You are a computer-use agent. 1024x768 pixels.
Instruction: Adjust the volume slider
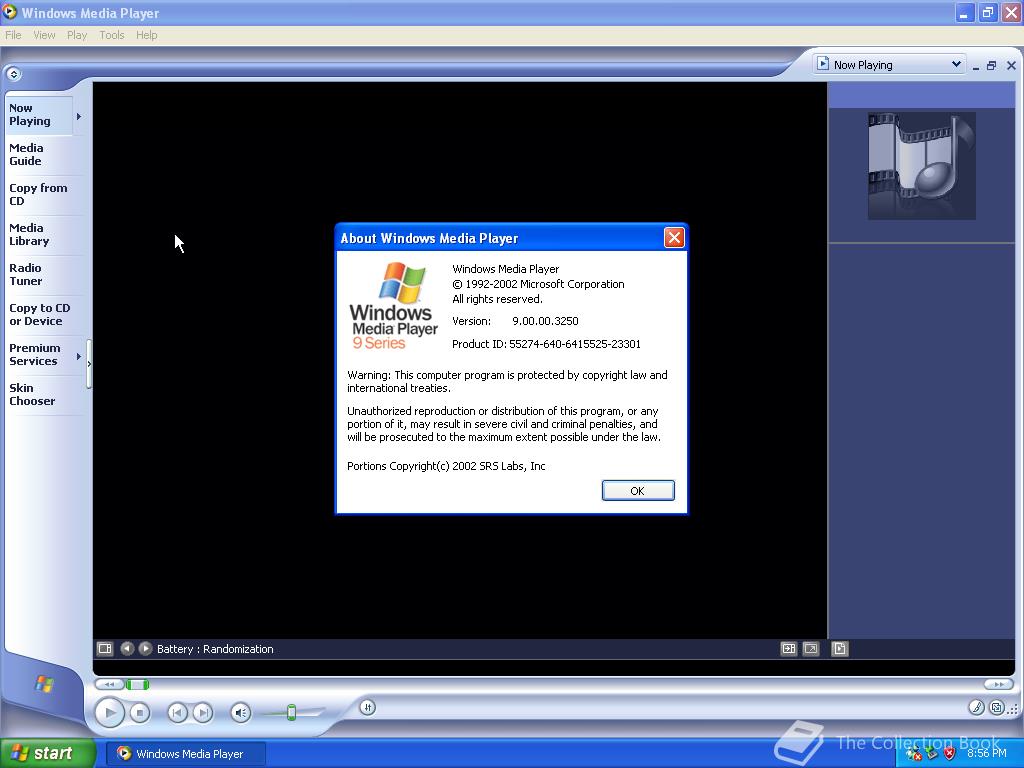tap(291, 711)
